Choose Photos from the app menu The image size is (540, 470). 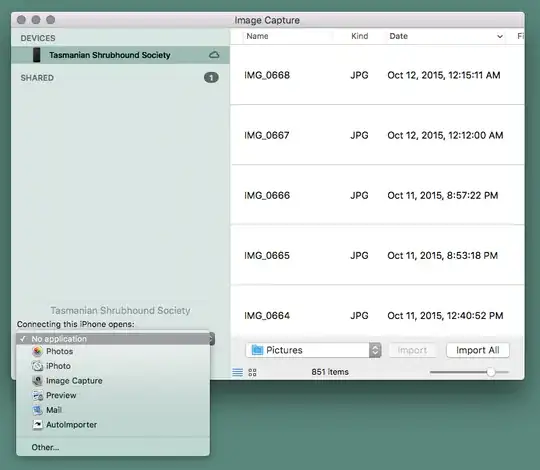113,351
